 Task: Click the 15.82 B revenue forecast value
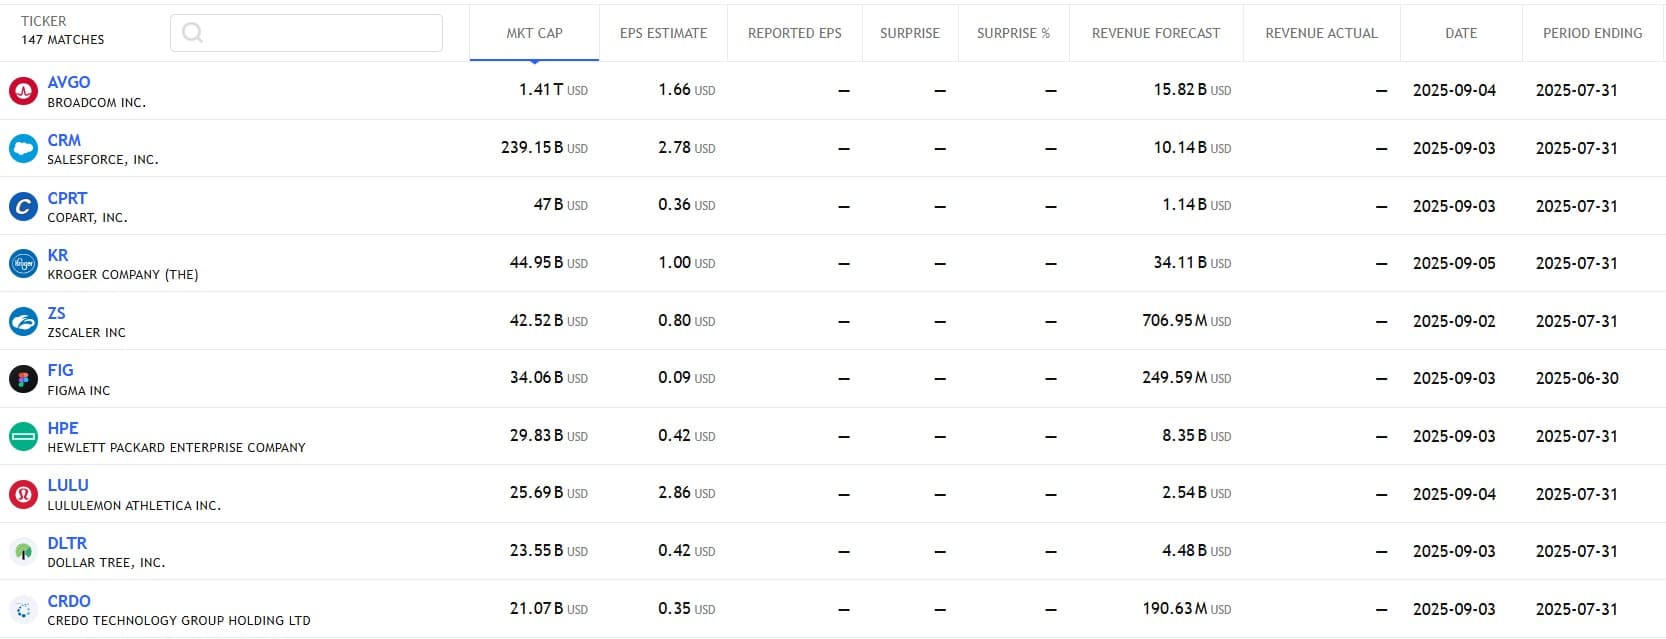tap(1192, 90)
